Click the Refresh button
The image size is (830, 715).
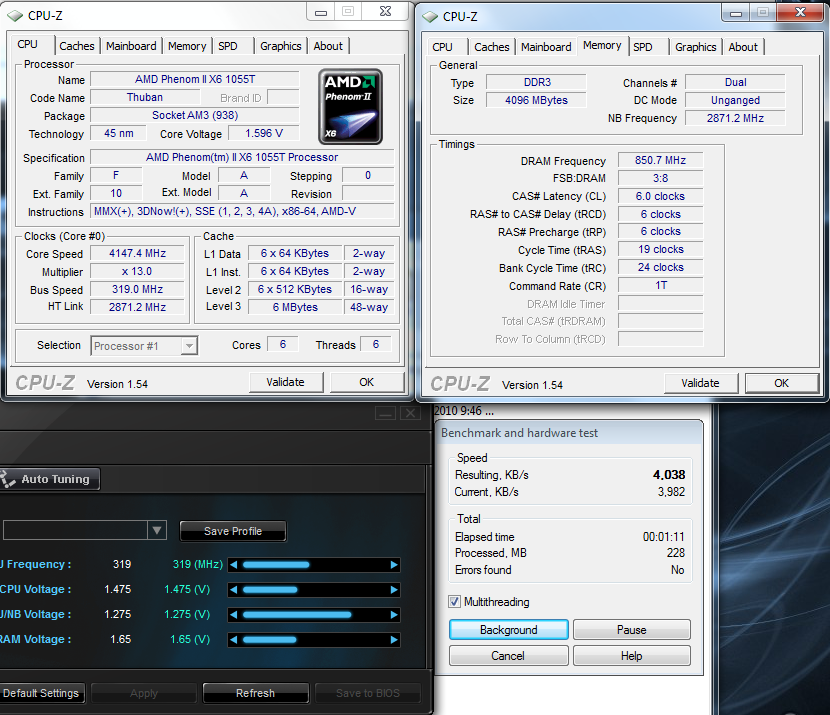point(256,693)
